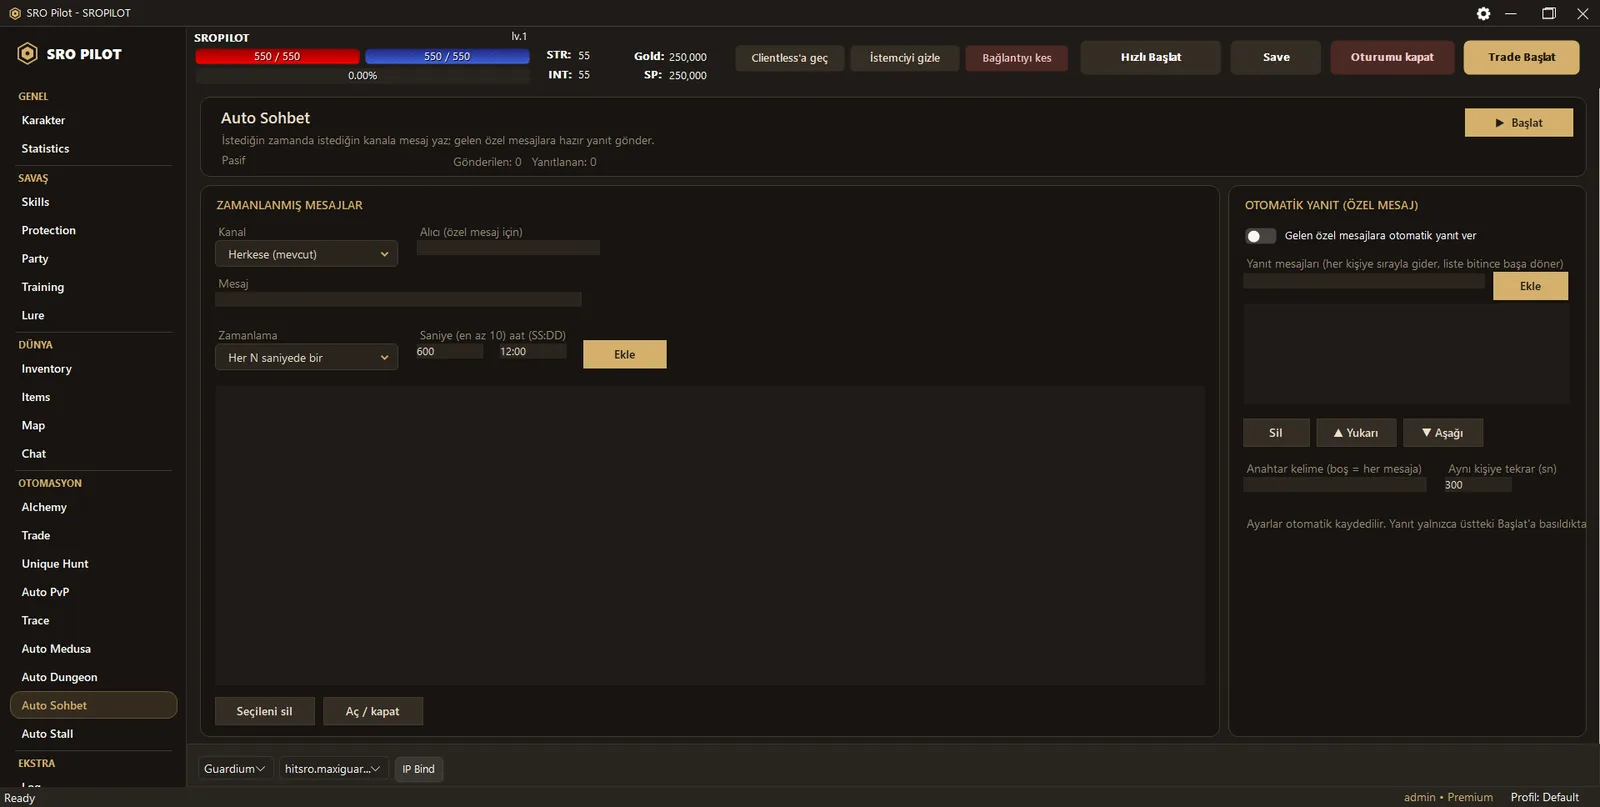This screenshot has width=1600, height=807.
Task: Go to Skills page
Action: tap(35, 202)
